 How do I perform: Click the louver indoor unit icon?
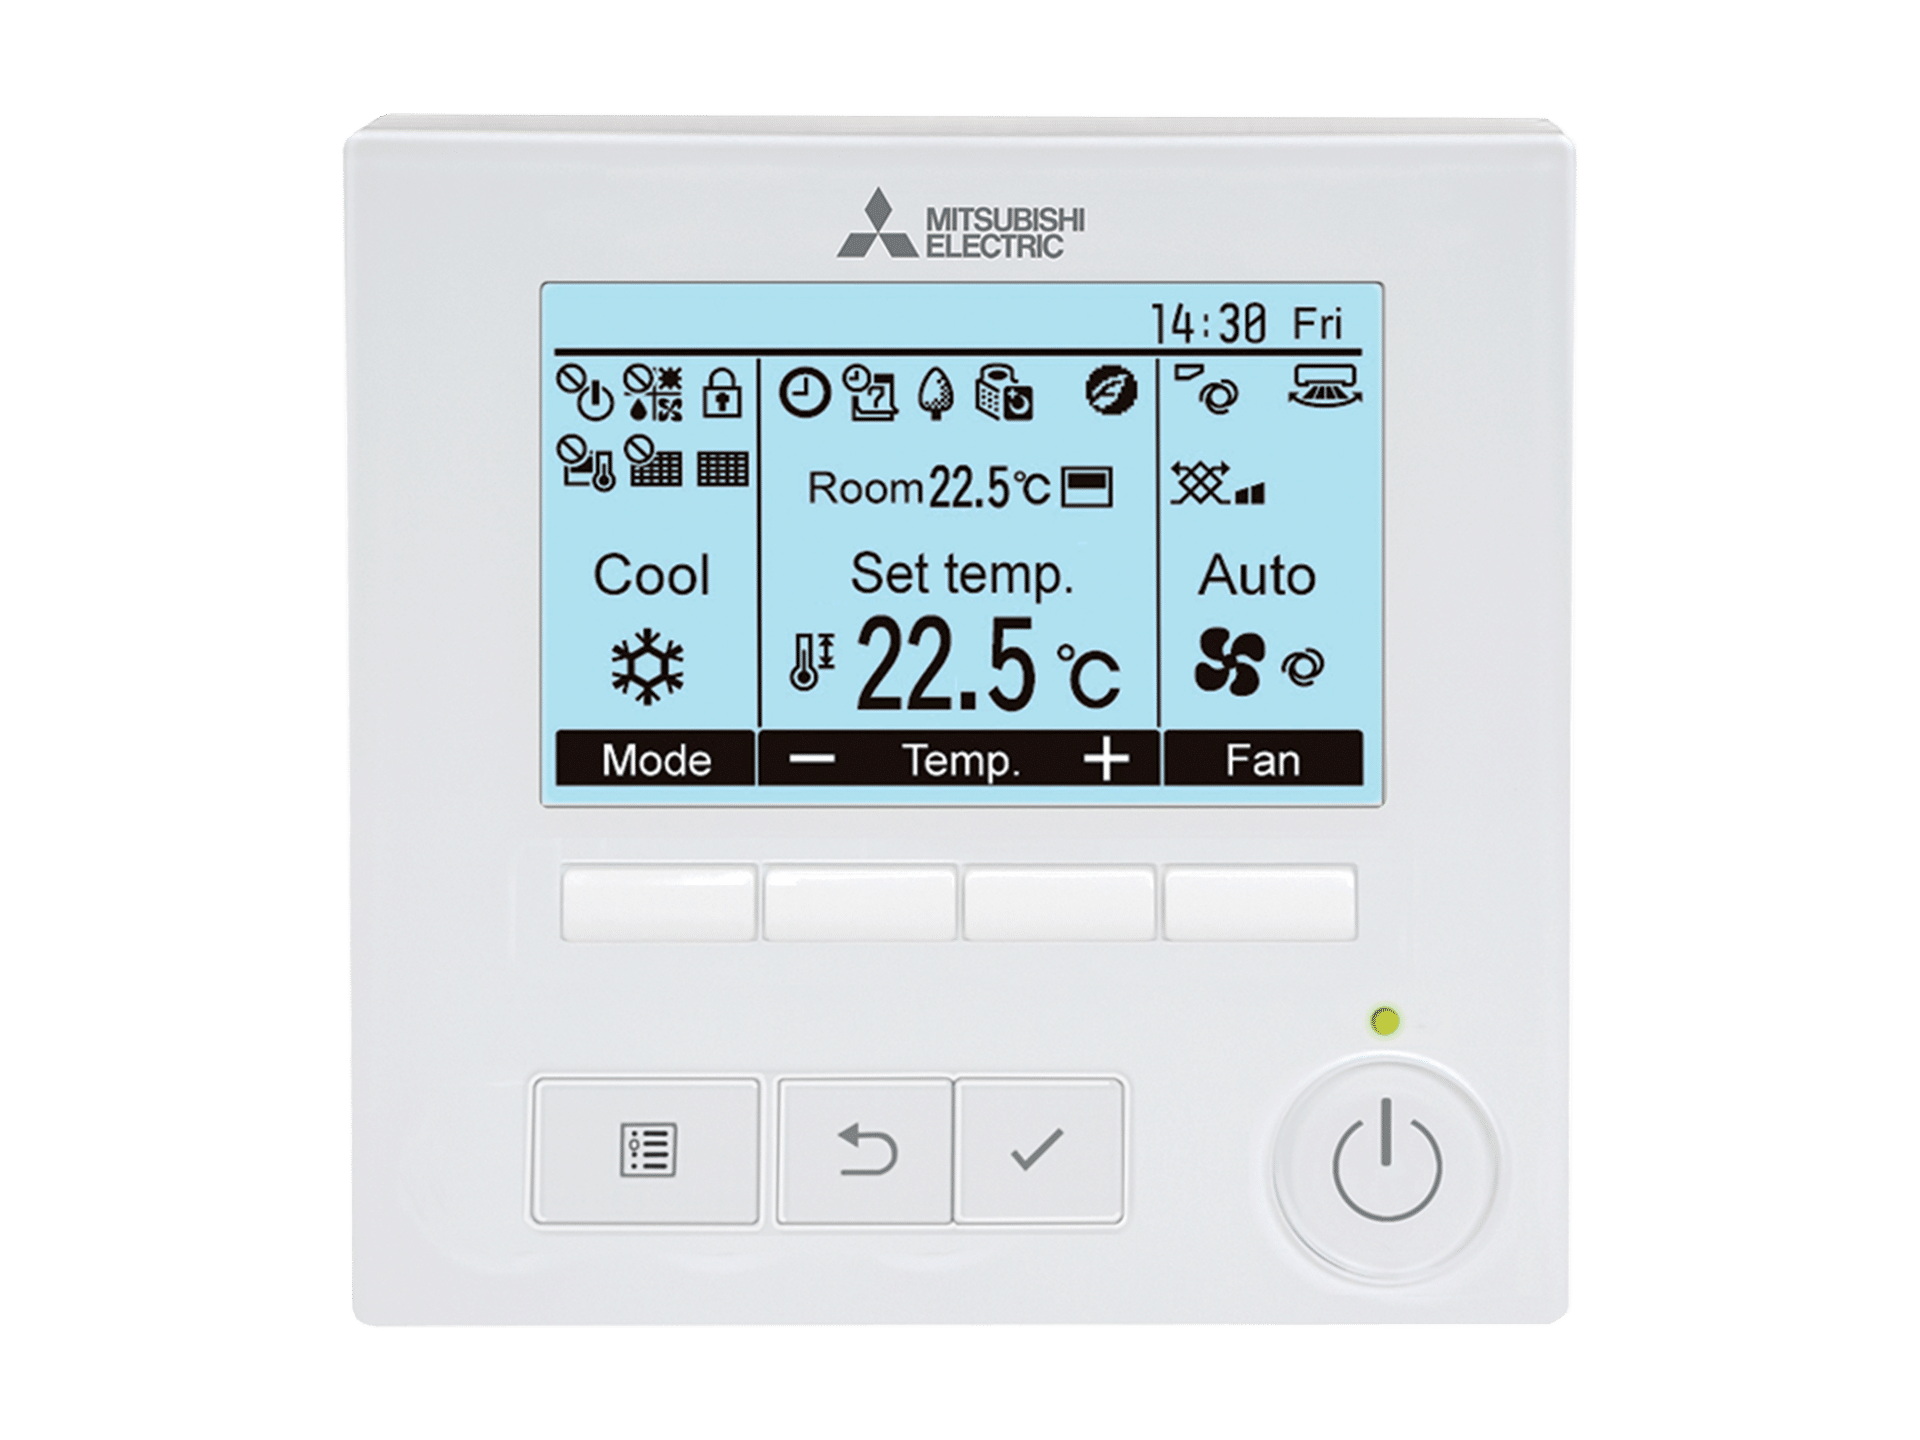[x=1325, y=386]
